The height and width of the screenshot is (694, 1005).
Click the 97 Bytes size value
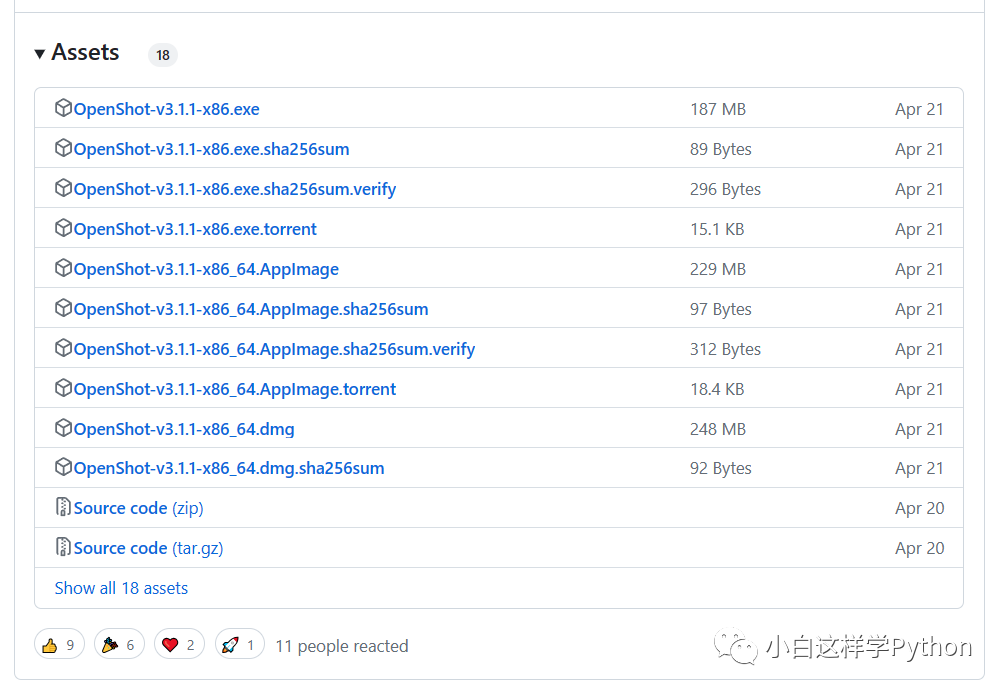tap(720, 309)
